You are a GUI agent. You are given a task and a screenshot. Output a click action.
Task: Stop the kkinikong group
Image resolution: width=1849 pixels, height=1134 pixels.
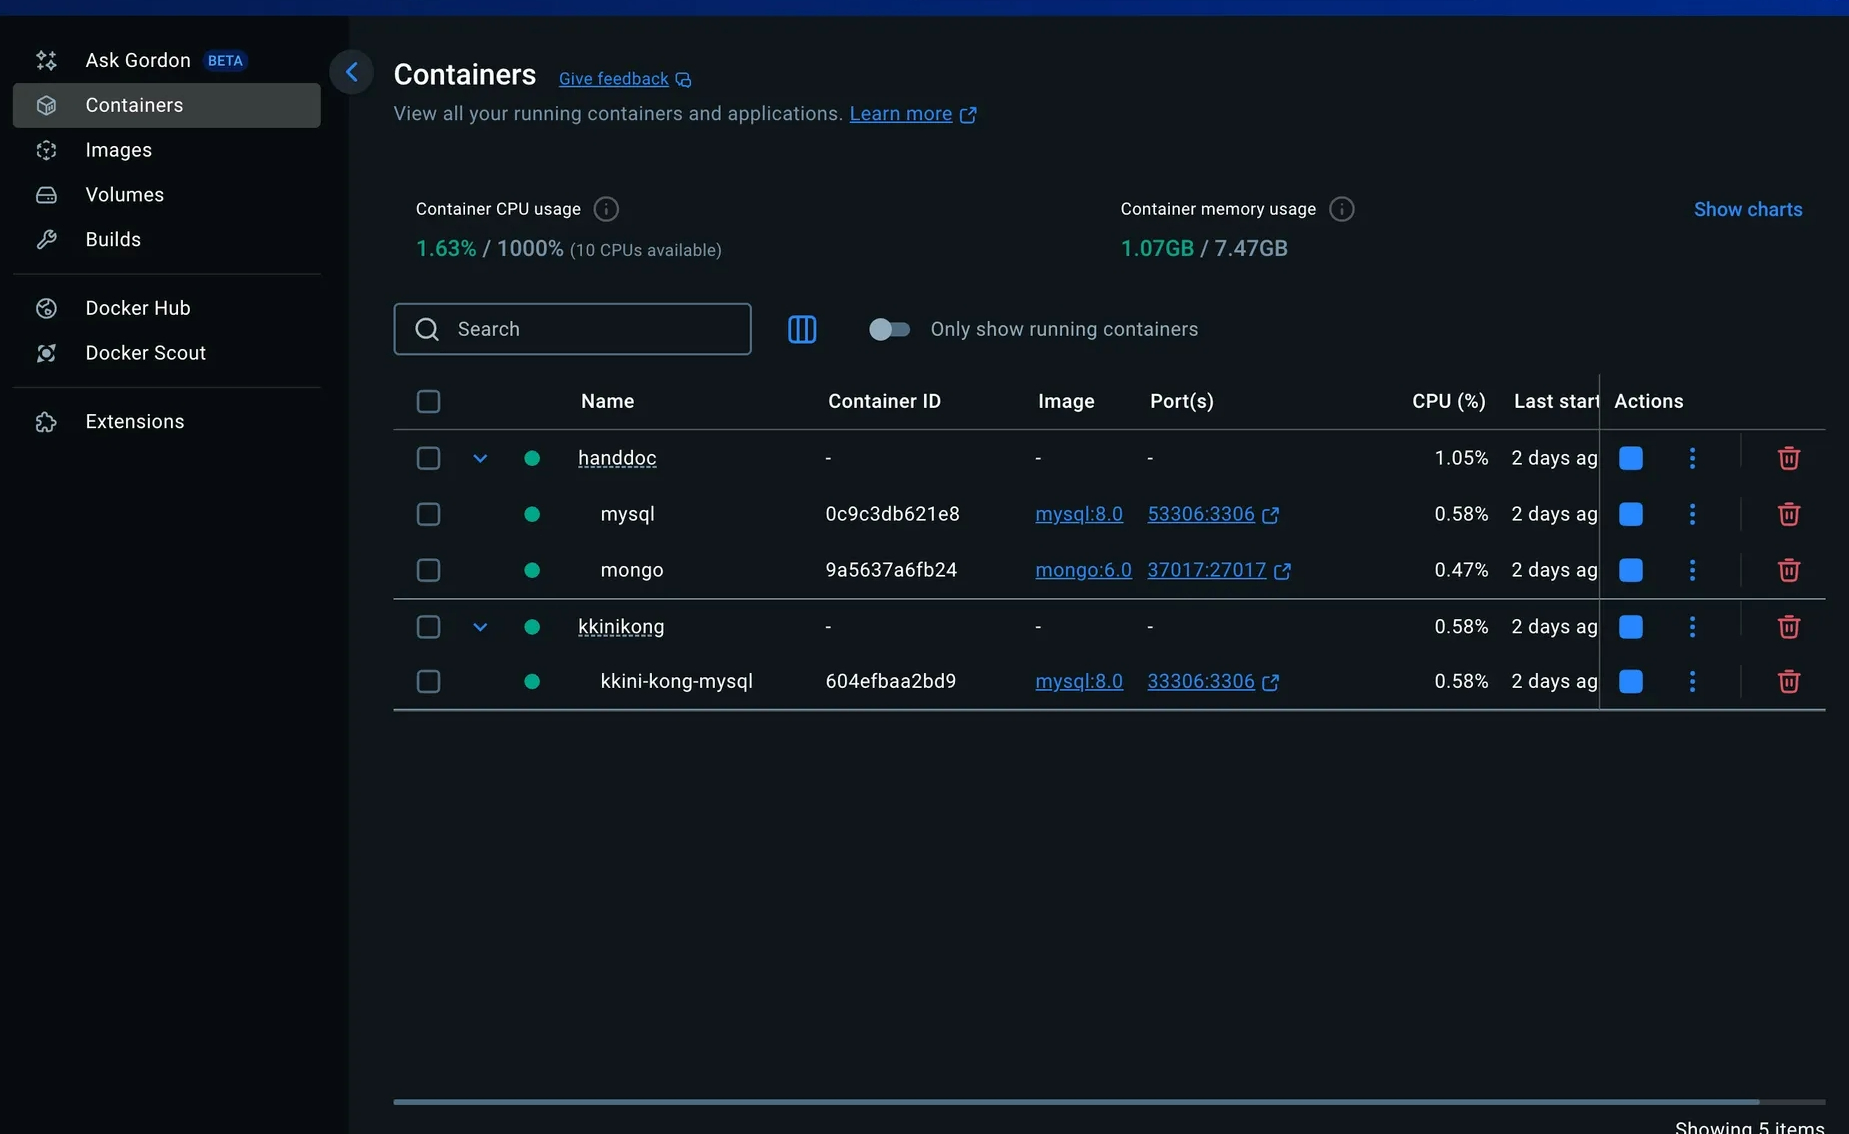point(1631,627)
